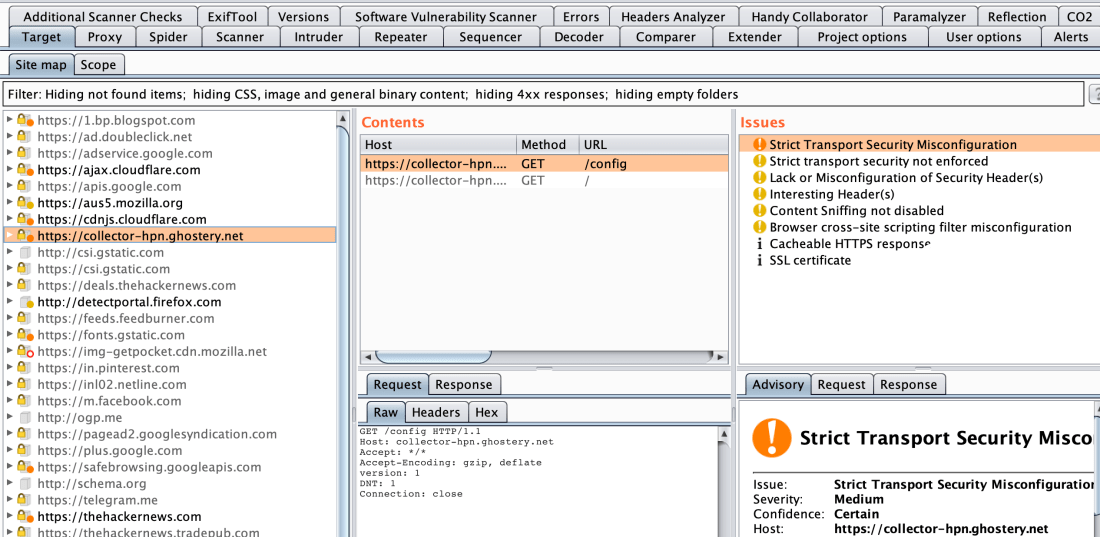
Task: Click the warning icon for Interesting Header(s) issue
Action: pos(759,194)
